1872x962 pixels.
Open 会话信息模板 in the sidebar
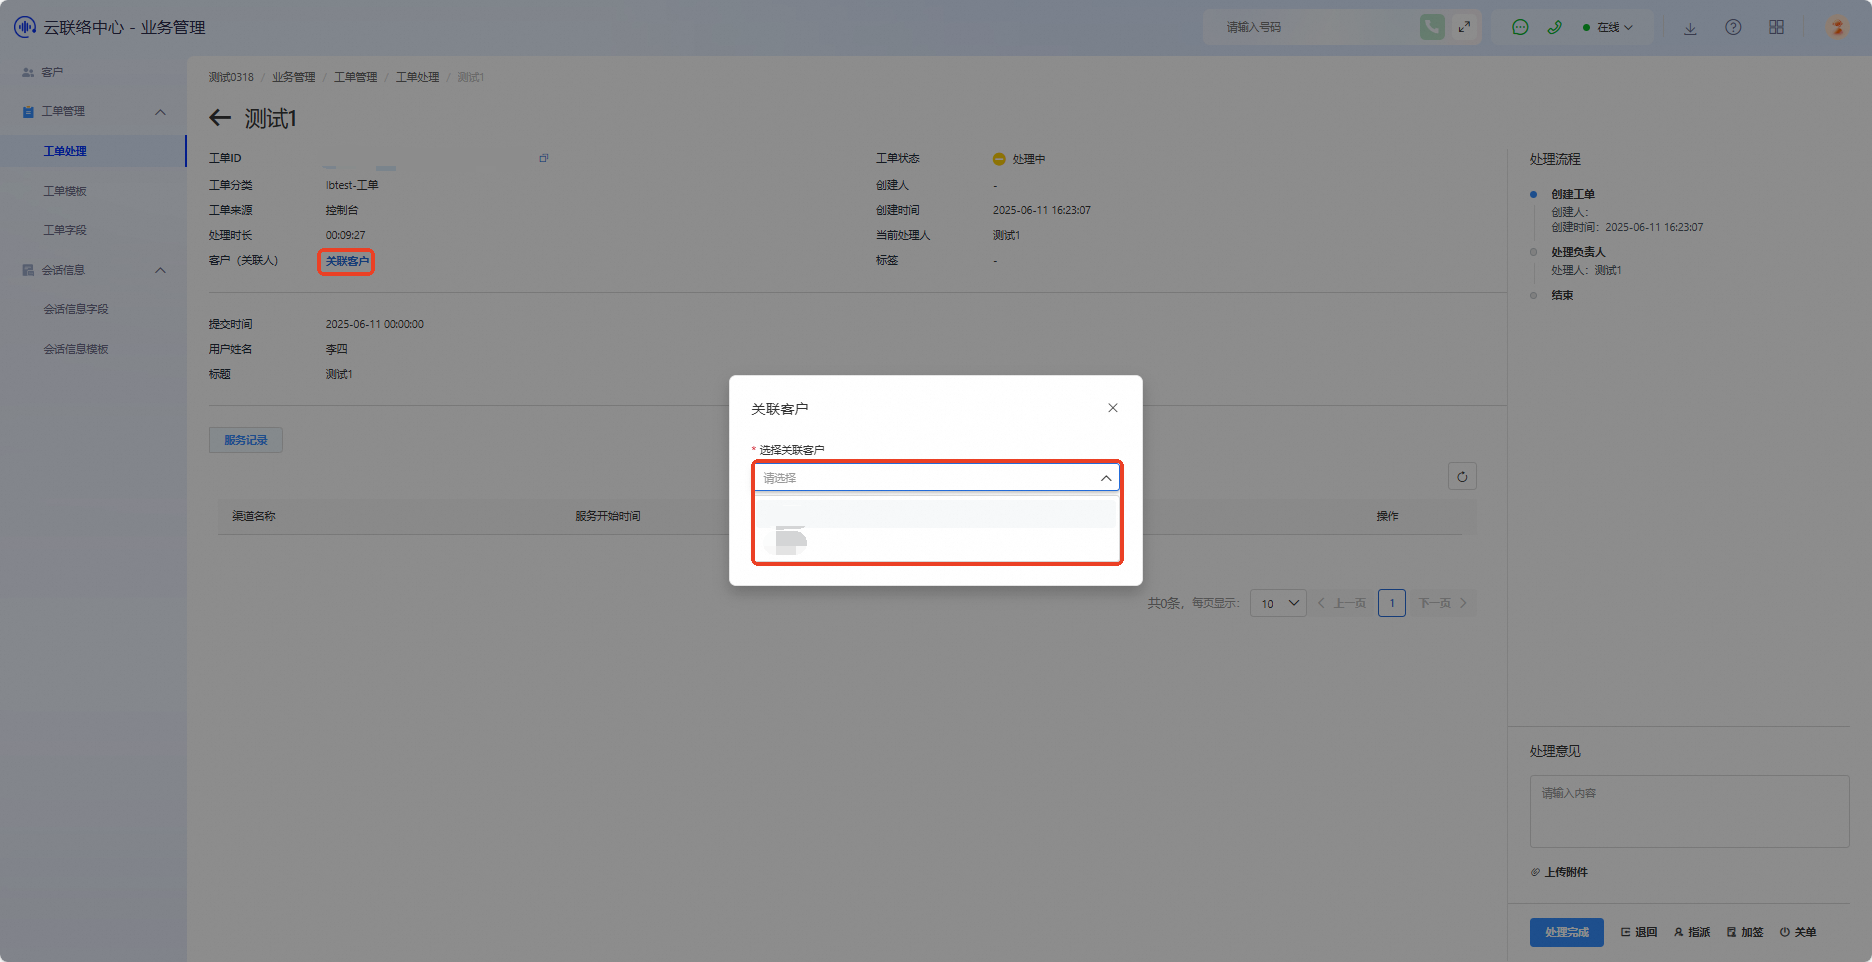click(76, 349)
